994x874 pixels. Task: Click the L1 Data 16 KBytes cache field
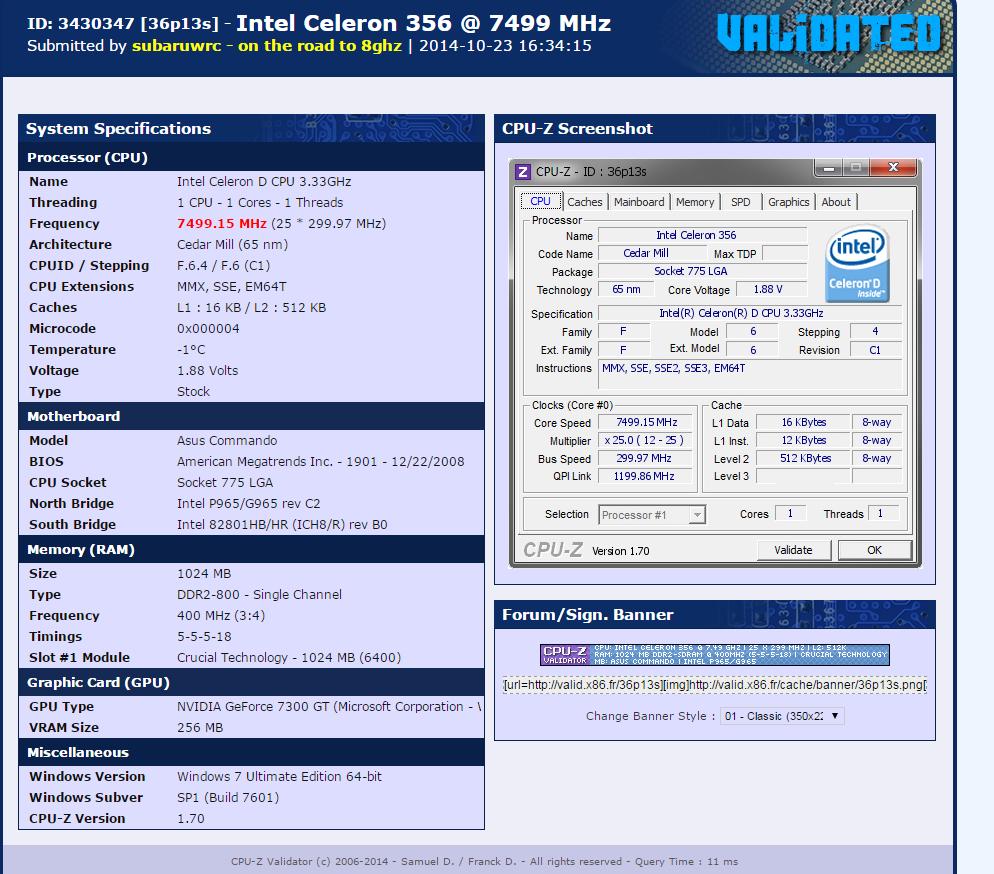point(803,423)
